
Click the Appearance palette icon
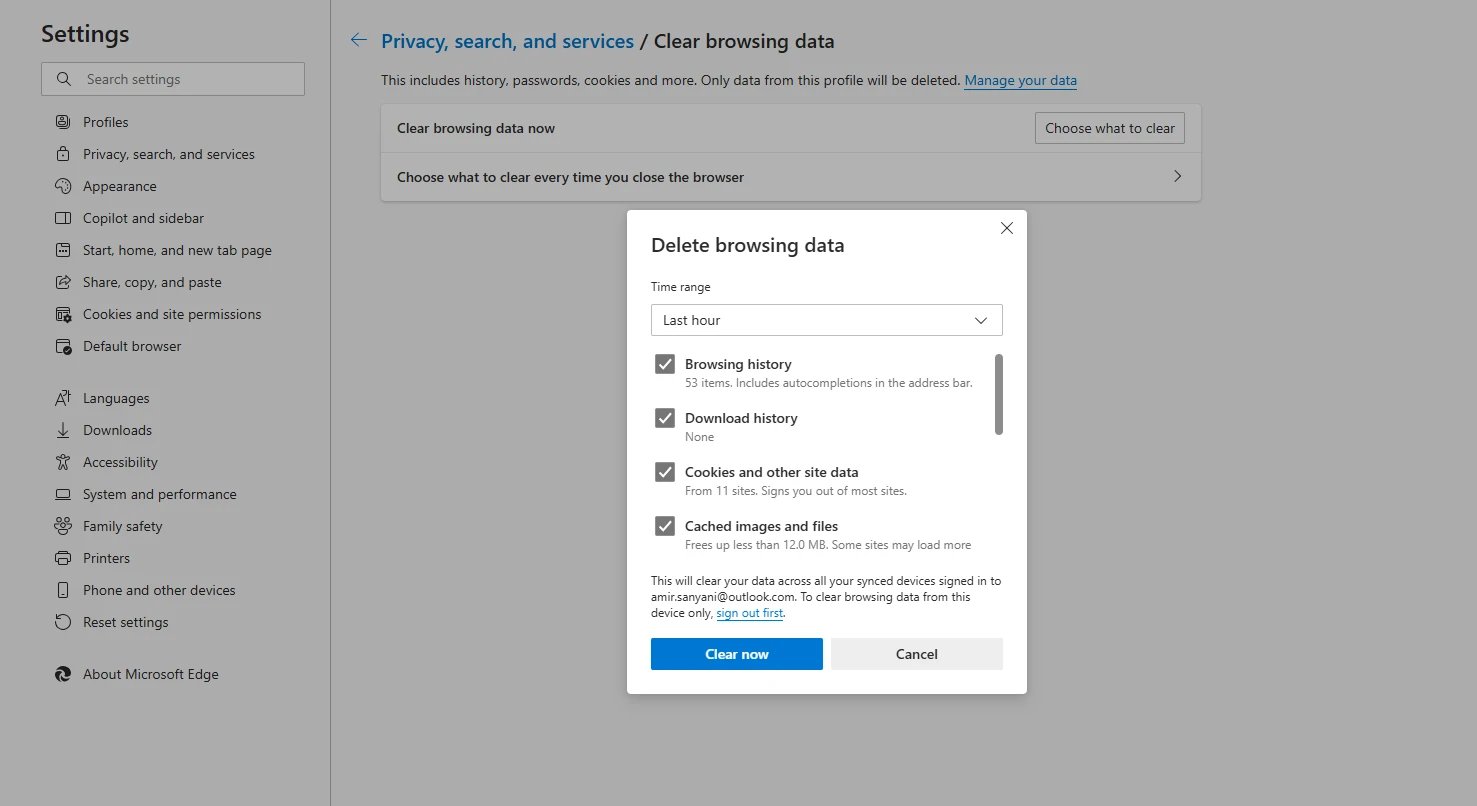63,186
